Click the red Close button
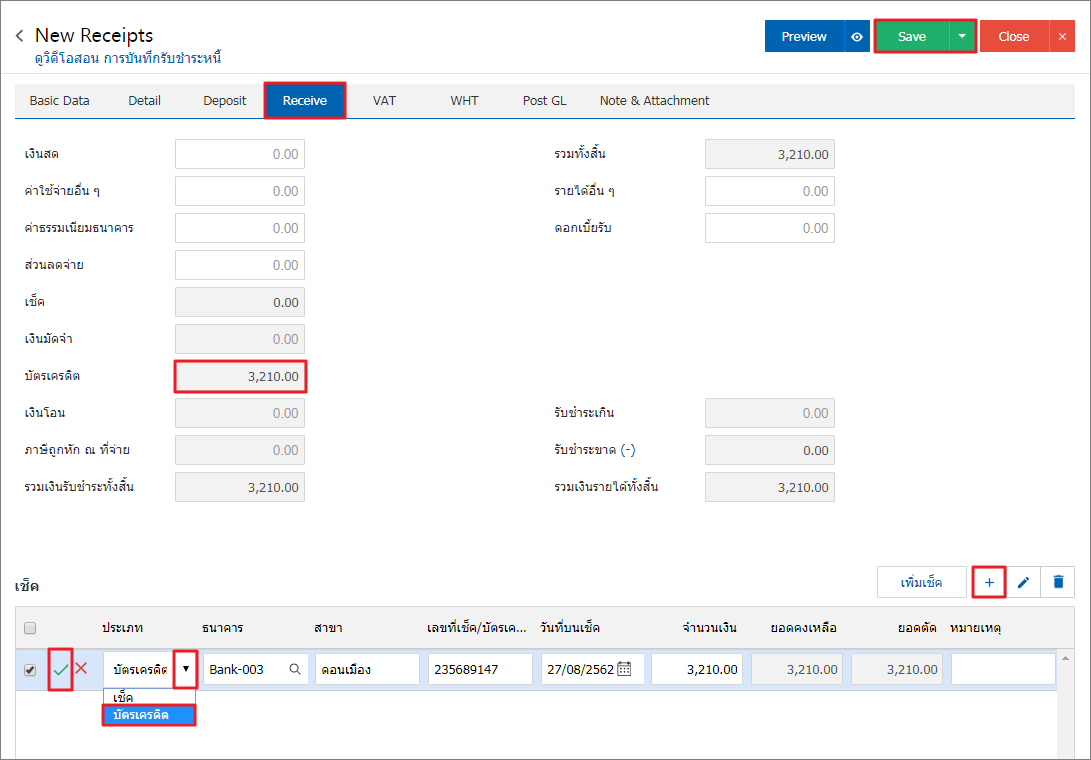1091x760 pixels. (x=1014, y=37)
